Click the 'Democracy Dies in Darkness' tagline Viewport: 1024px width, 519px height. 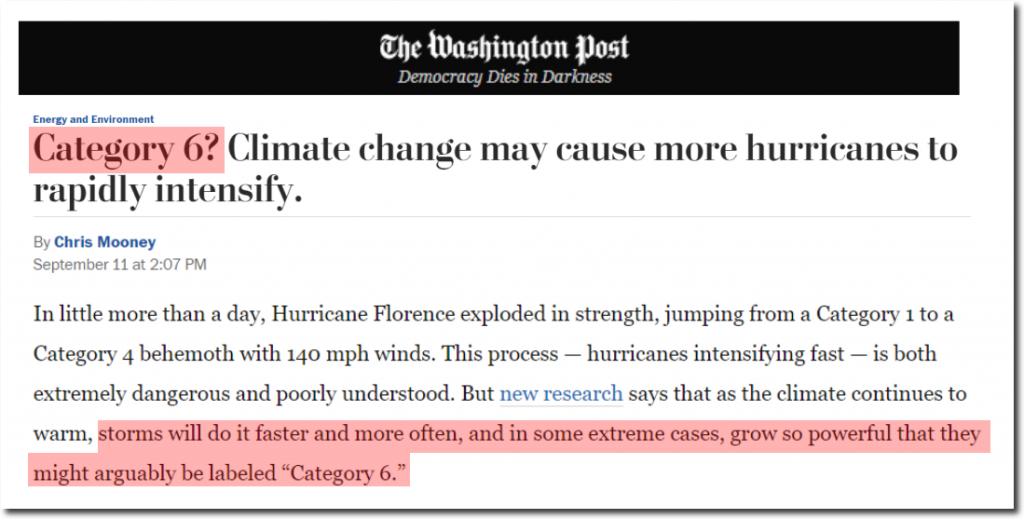[505, 77]
